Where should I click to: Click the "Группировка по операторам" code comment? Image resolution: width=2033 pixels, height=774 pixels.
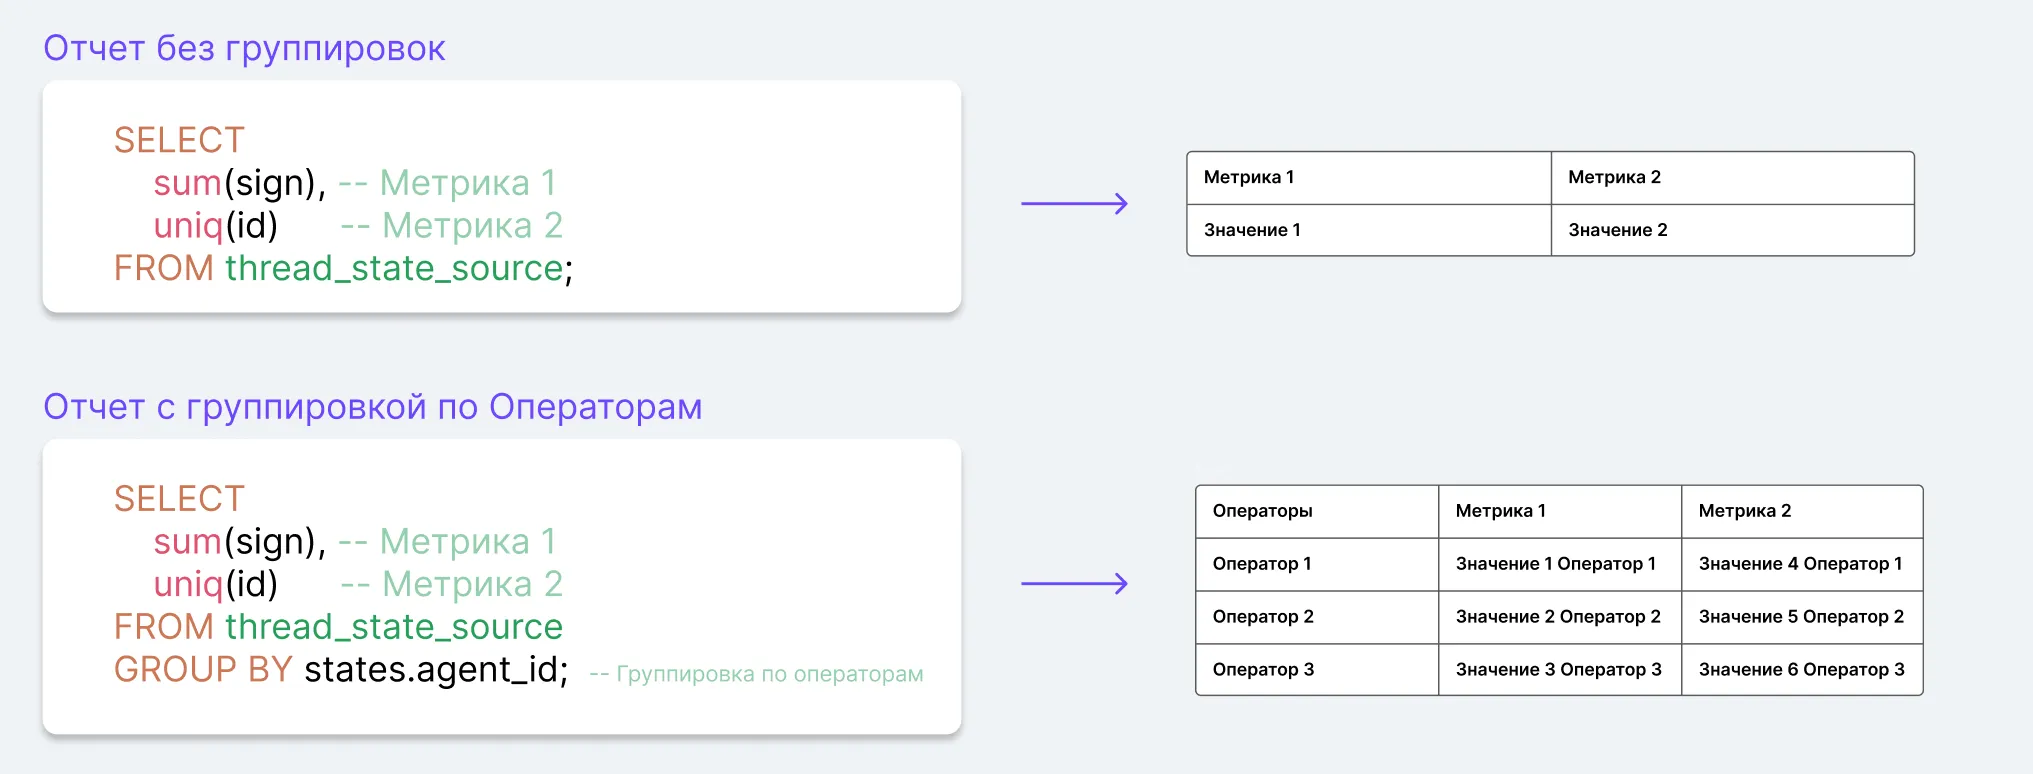756,674
